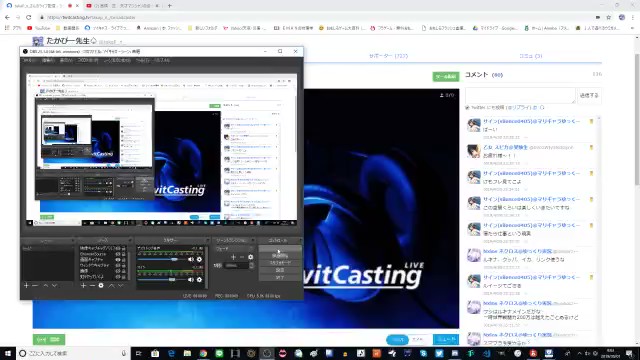Toggle the post to Twitter checkbox
Viewport: 640px width, 360px height.
tap(467, 108)
